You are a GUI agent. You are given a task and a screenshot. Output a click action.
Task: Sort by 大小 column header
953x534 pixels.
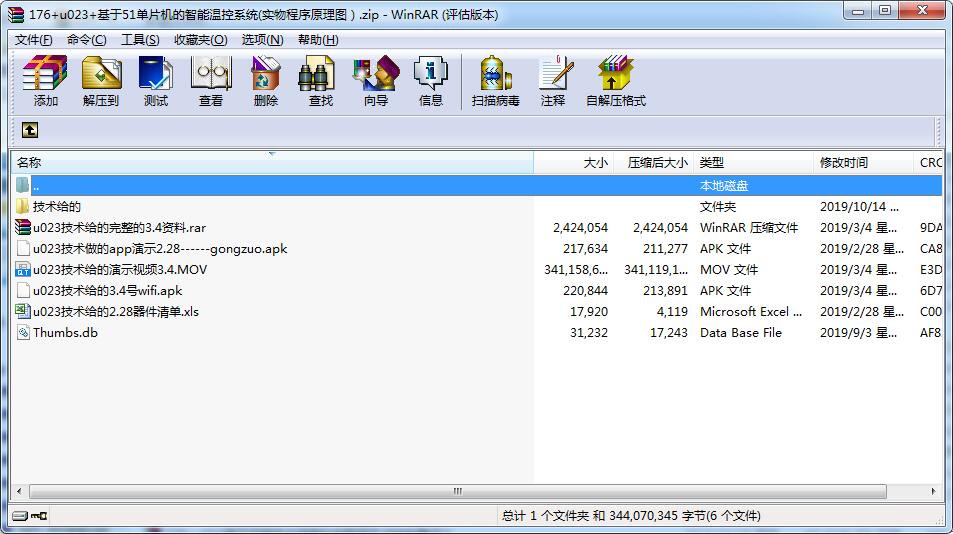(x=573, y=162)
